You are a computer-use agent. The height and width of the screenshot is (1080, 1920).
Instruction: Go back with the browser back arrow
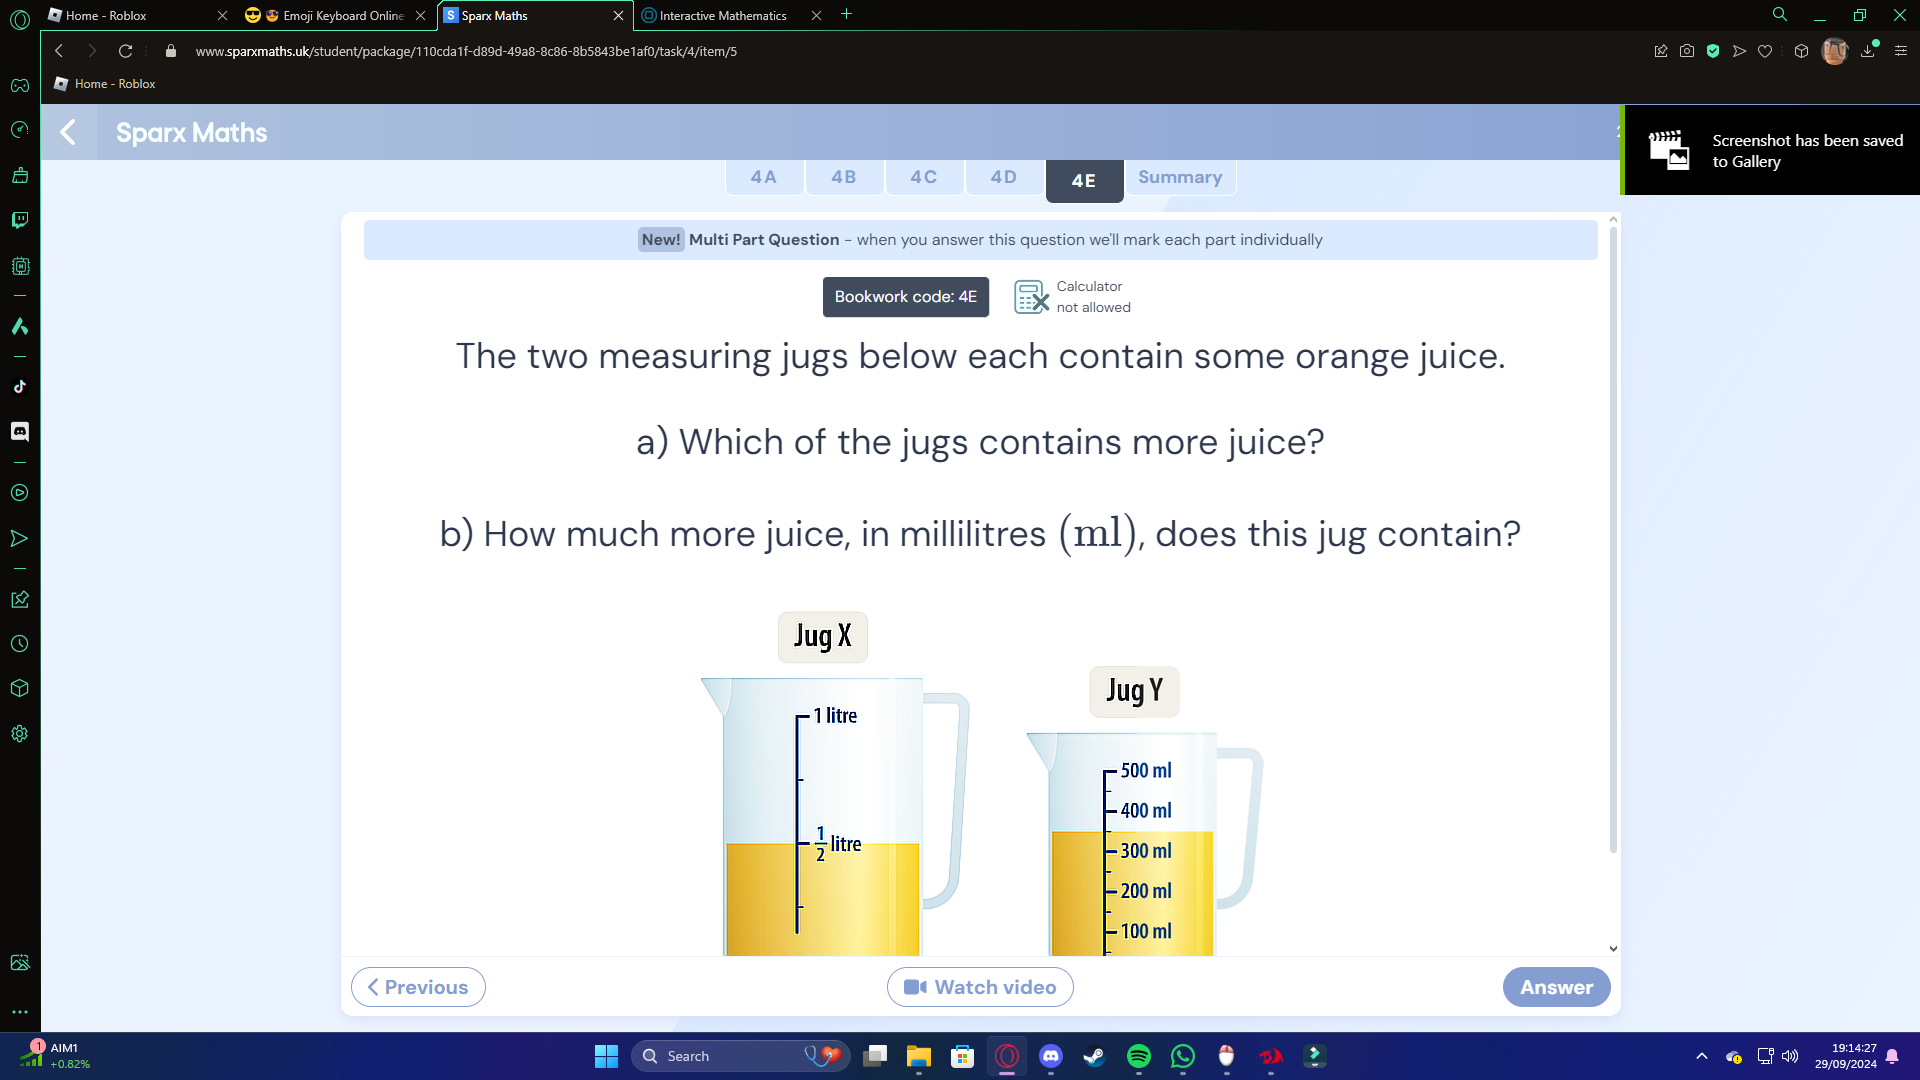click(x=59, y=51)
